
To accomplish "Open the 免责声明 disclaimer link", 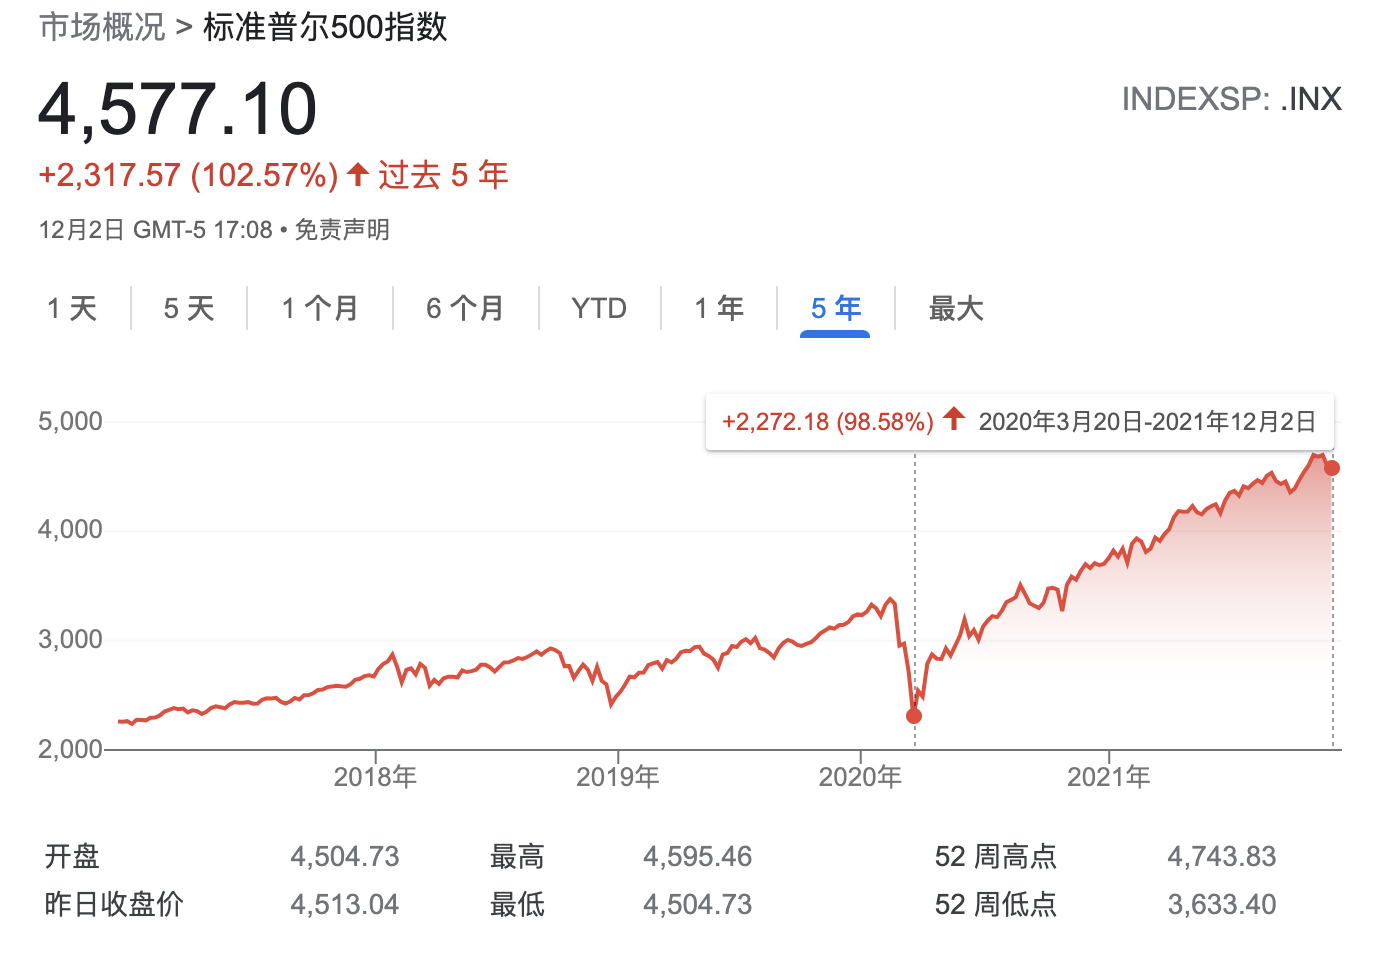I will coord(342,230).
